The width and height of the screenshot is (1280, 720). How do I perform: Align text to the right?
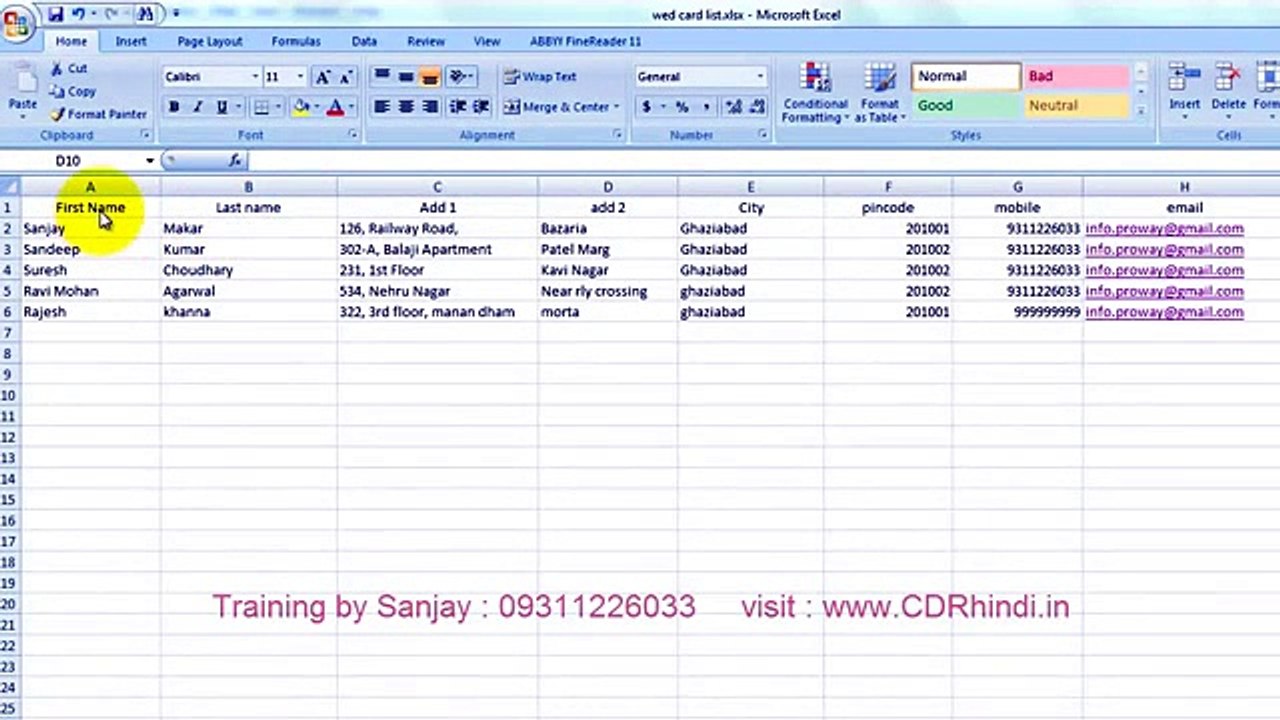click(x=429, y=107)
